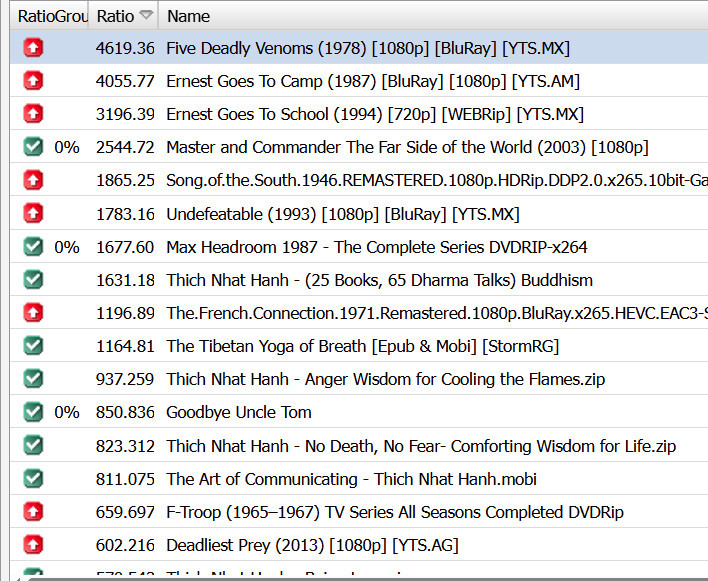Click ratio value 1196.89

(x=125, y=313)
